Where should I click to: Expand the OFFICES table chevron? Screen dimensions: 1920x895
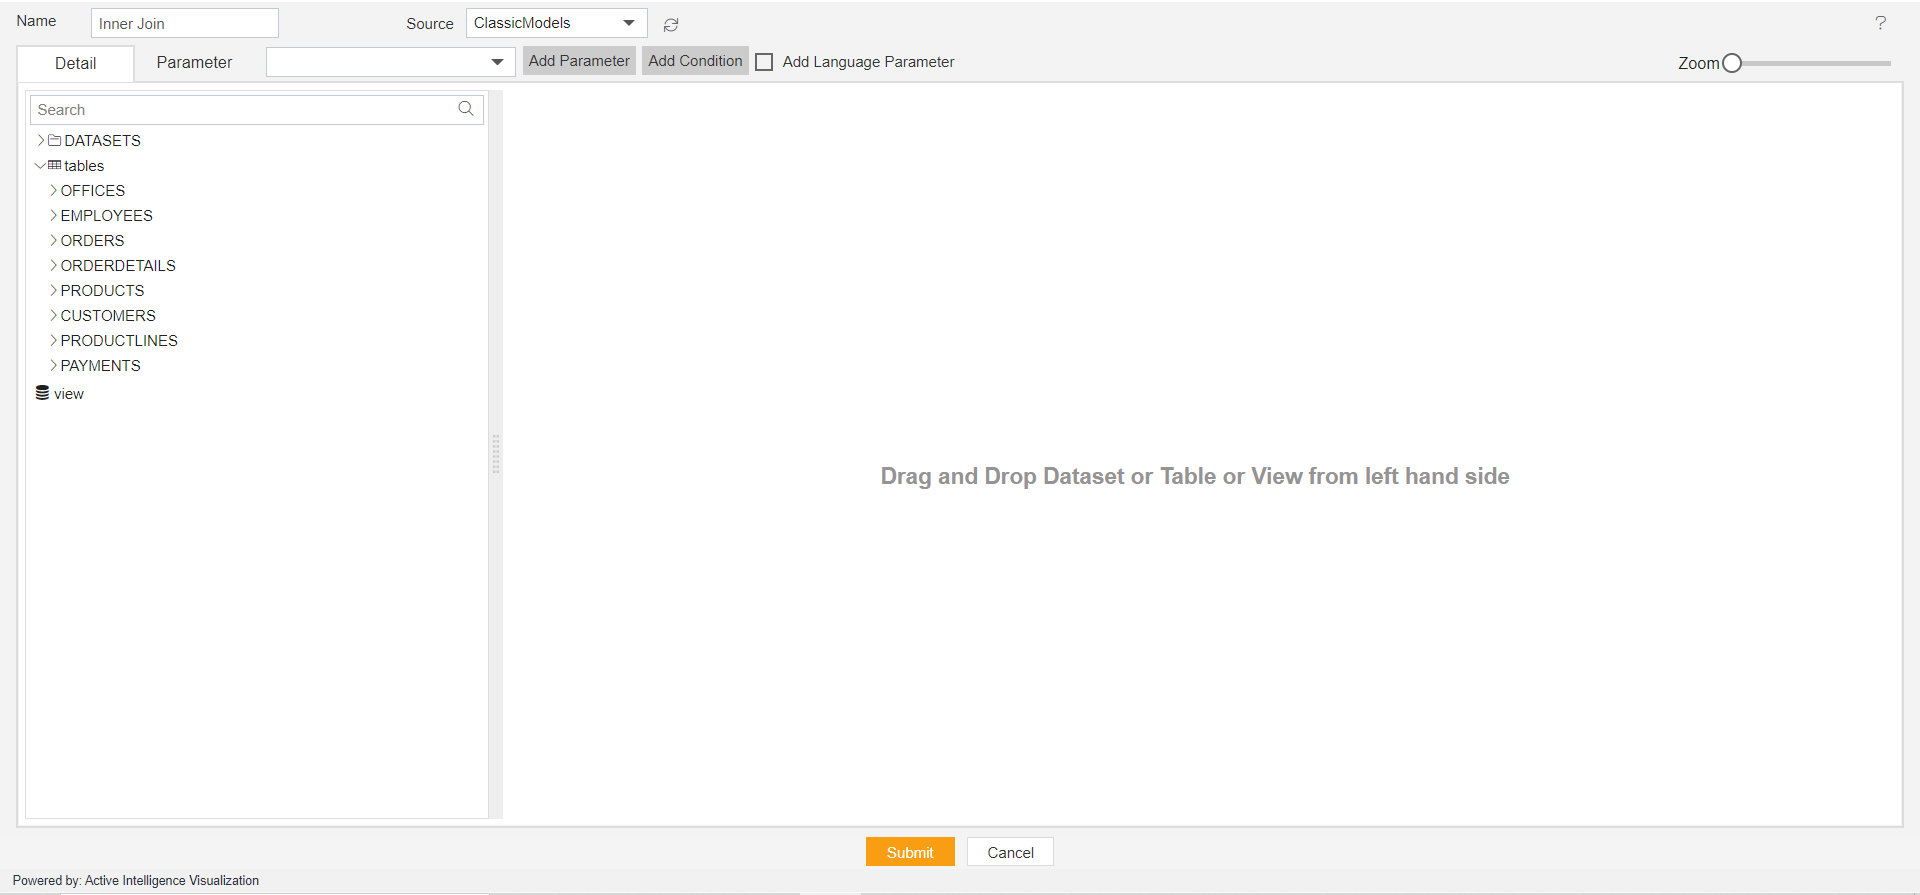54,190
